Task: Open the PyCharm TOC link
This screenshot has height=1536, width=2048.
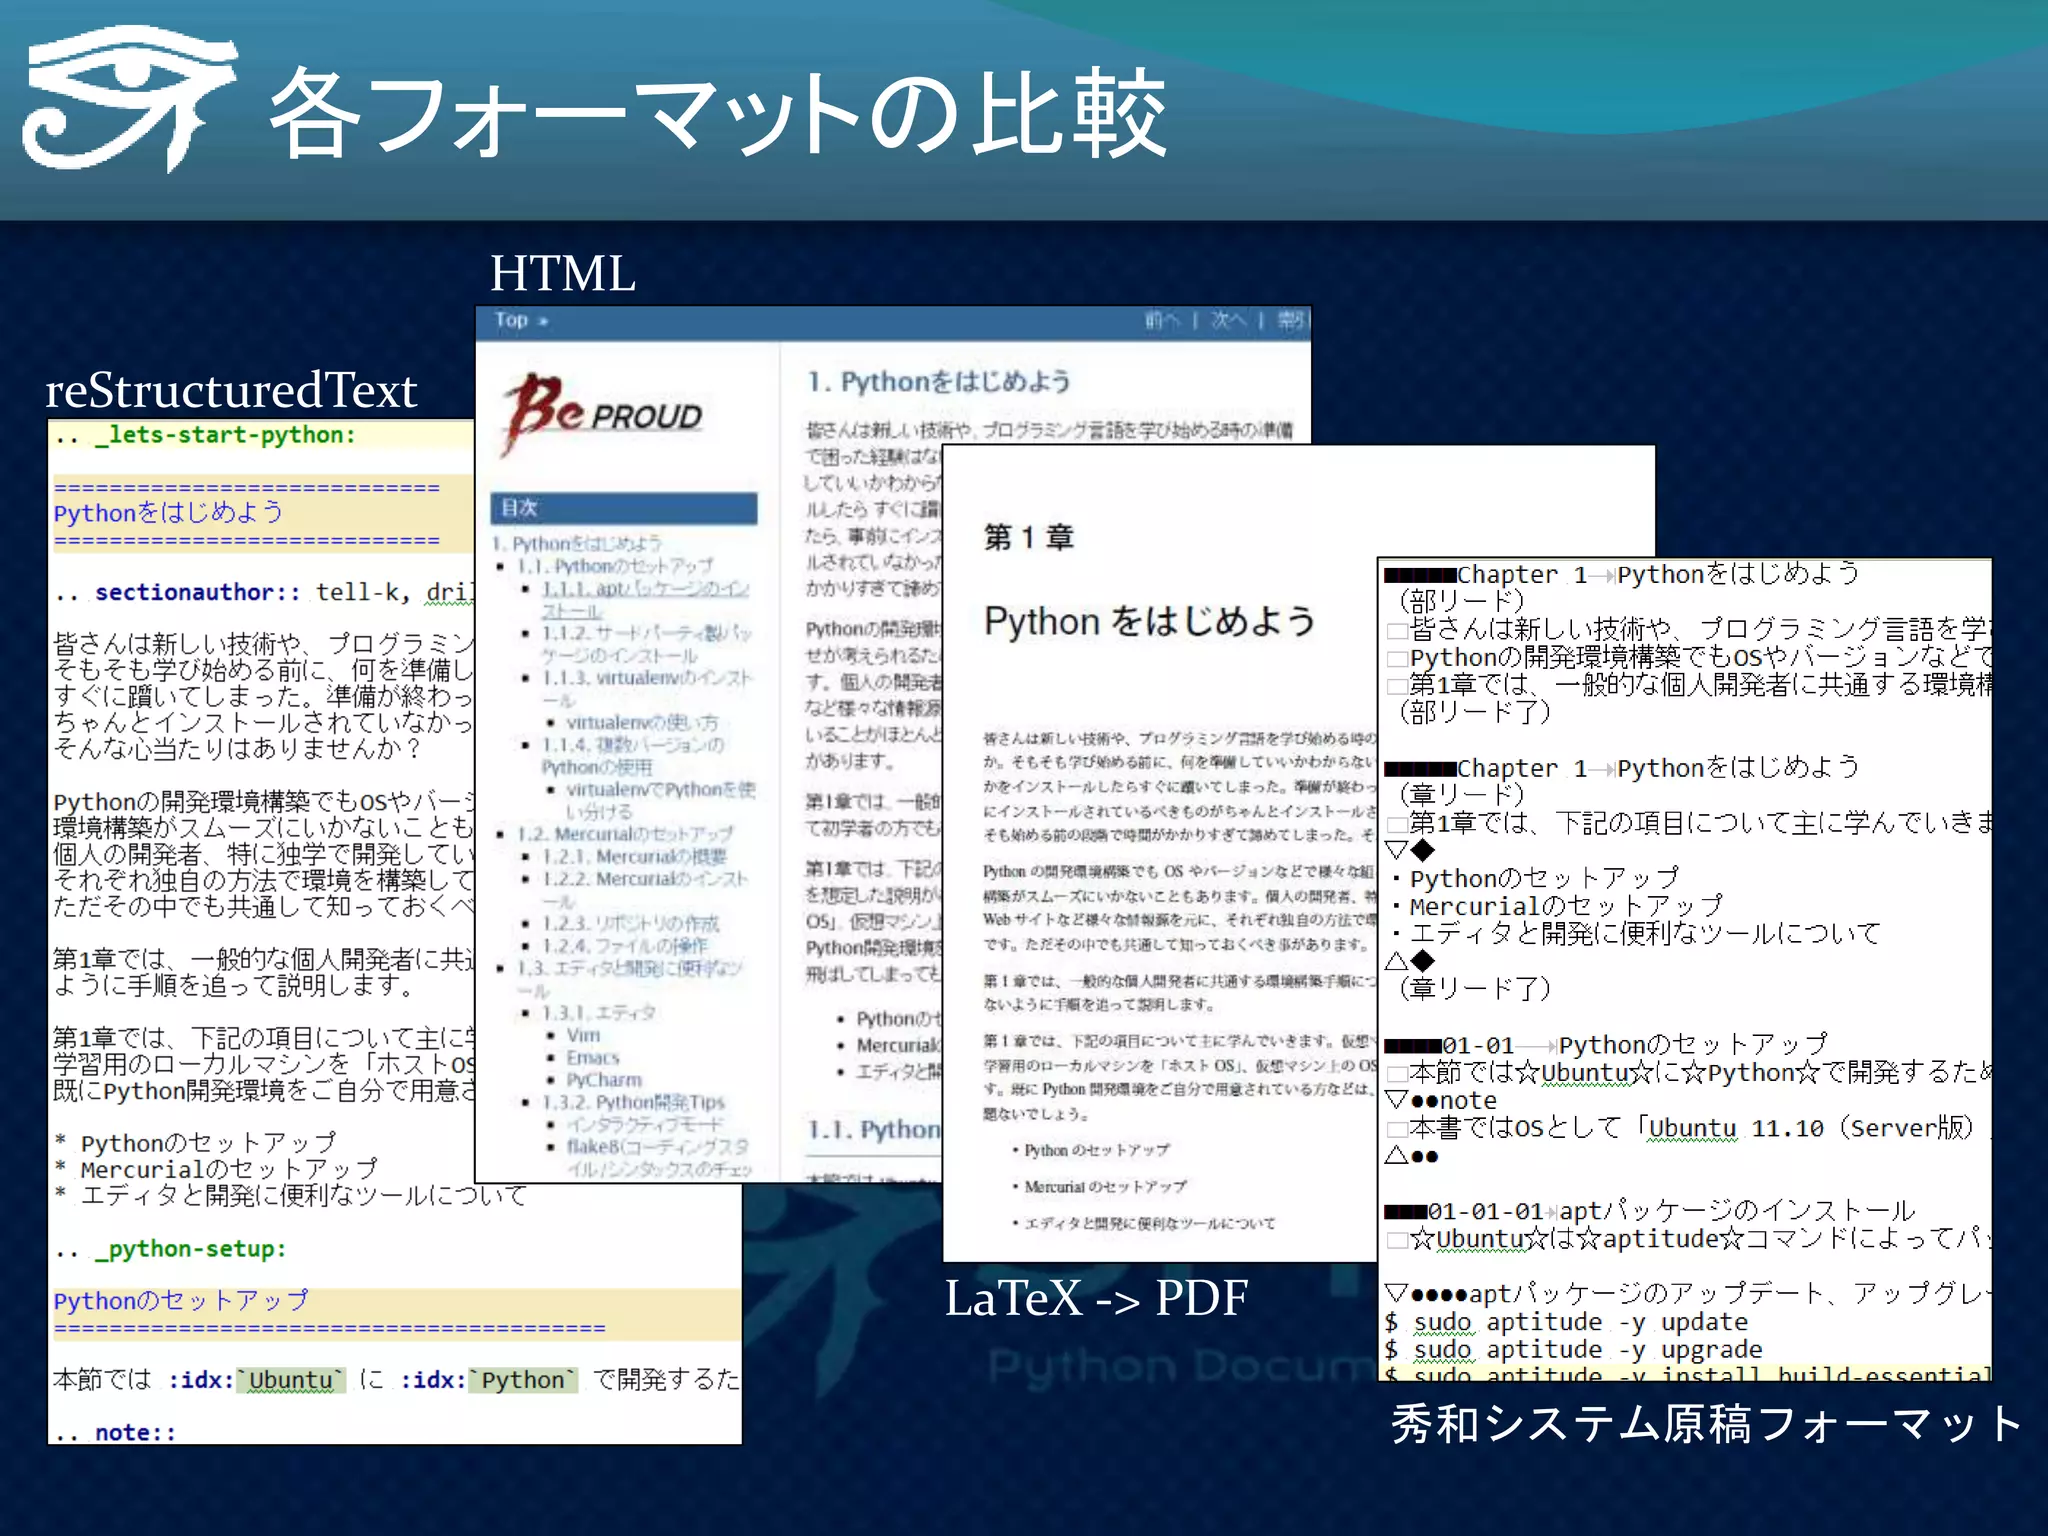Action: coord(604,1079)
